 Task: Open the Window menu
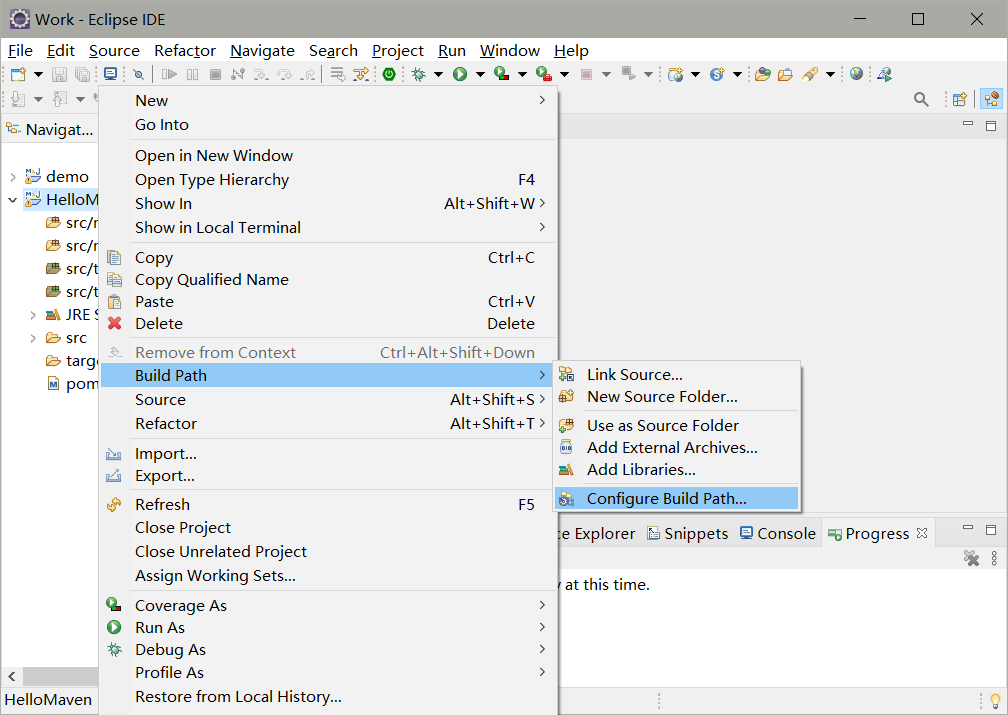coord(510,51)
